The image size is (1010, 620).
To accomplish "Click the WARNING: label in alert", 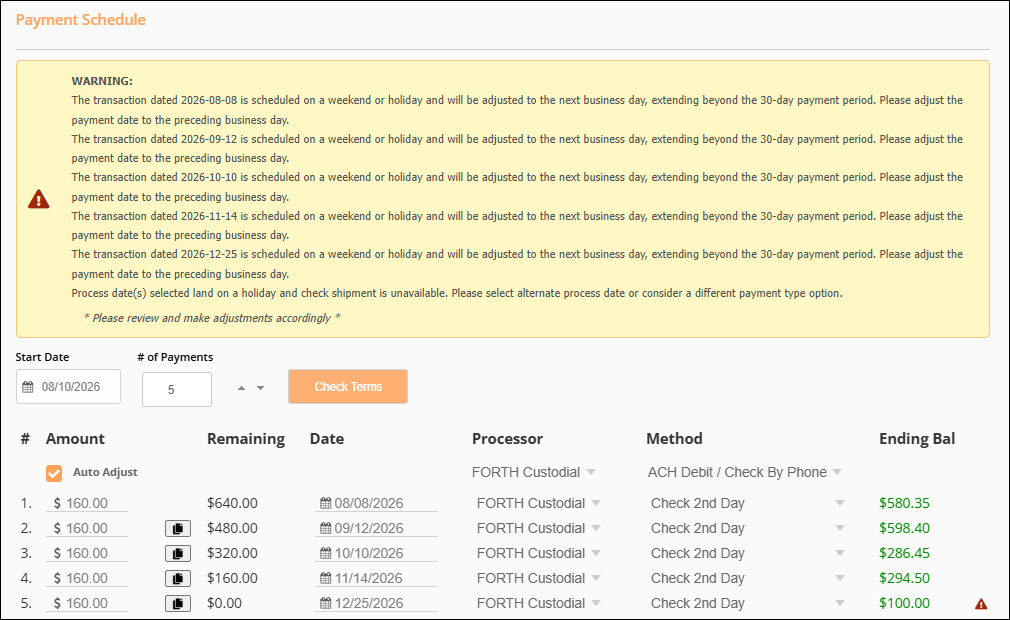I will [102, 81].
